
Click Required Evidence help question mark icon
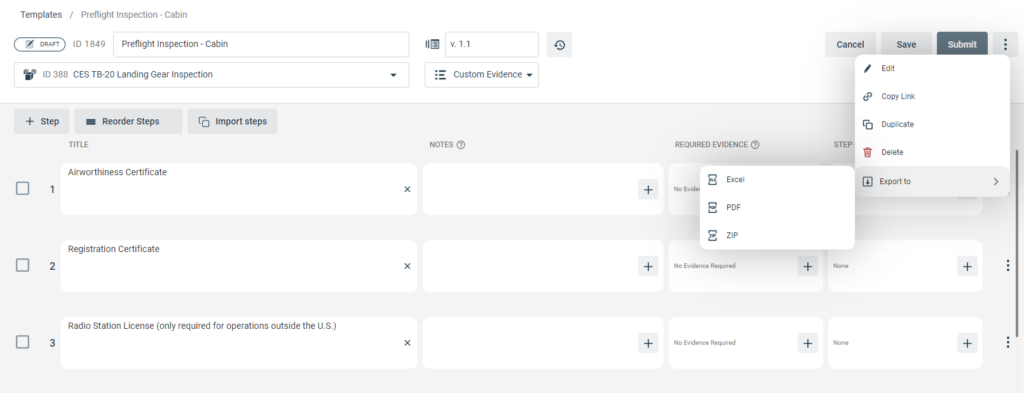(x=755, y=145)
